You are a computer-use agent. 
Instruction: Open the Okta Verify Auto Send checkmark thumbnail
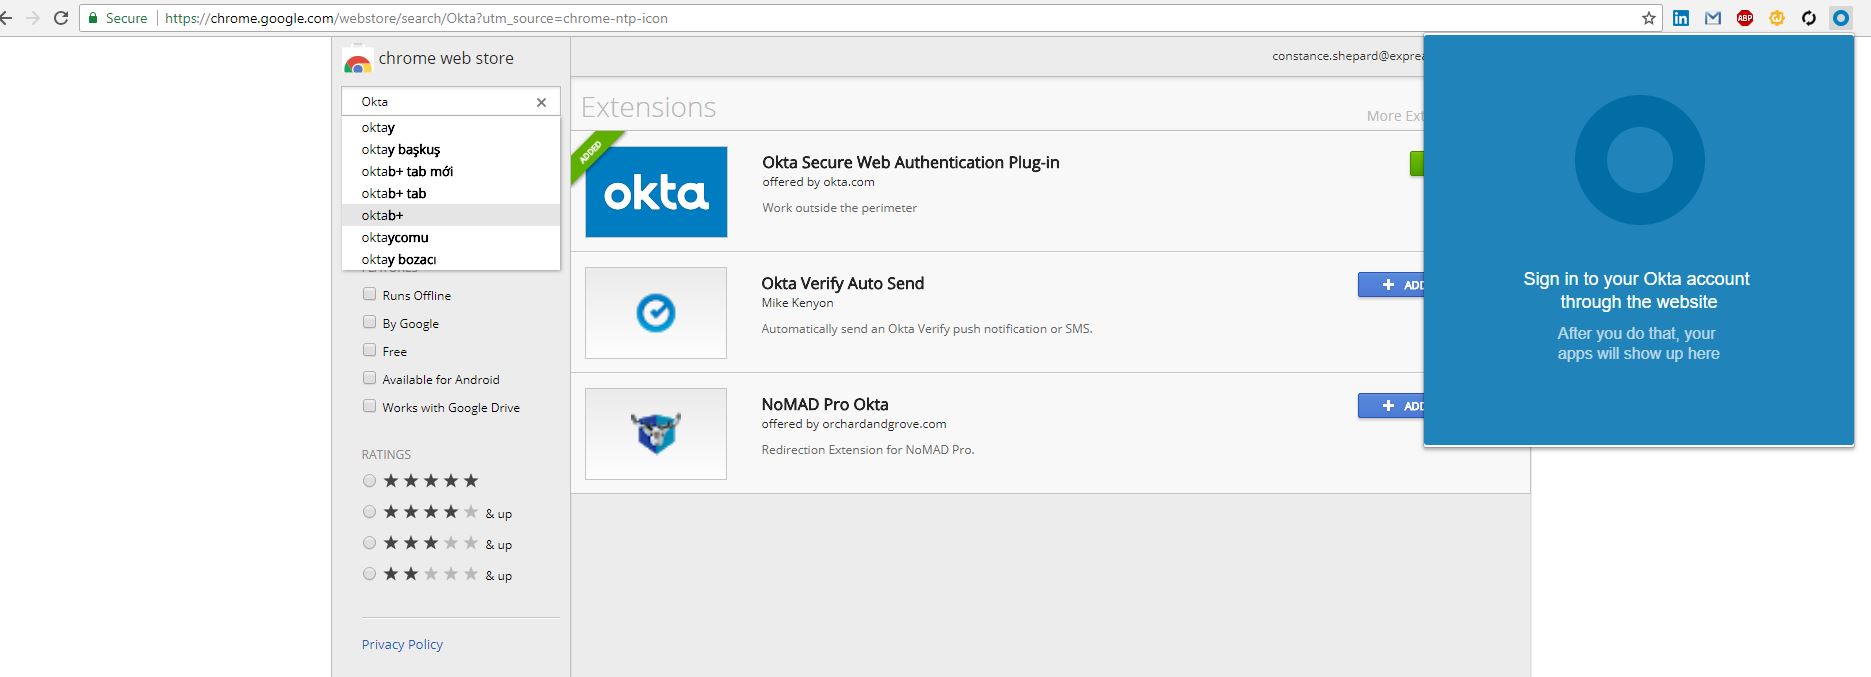[656, 313]
